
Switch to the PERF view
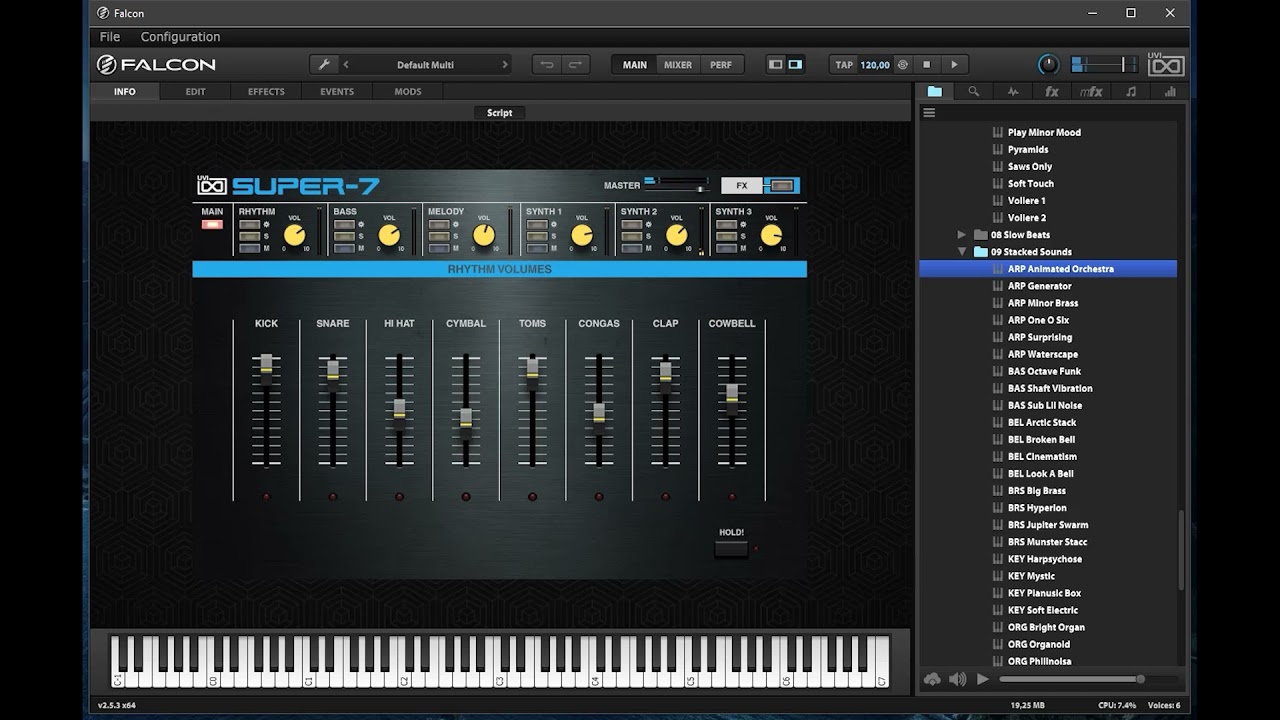coord(721,65)
